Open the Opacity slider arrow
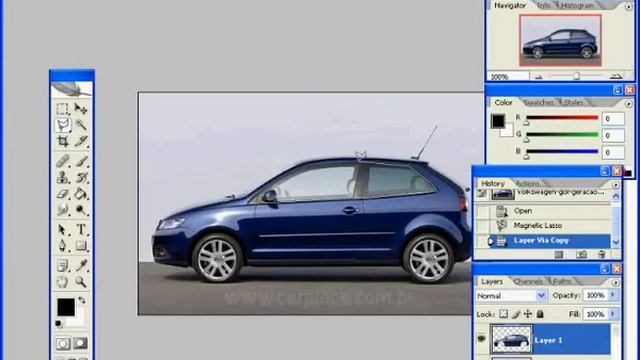This screenshot has height=360, width=640. [613, 295]
